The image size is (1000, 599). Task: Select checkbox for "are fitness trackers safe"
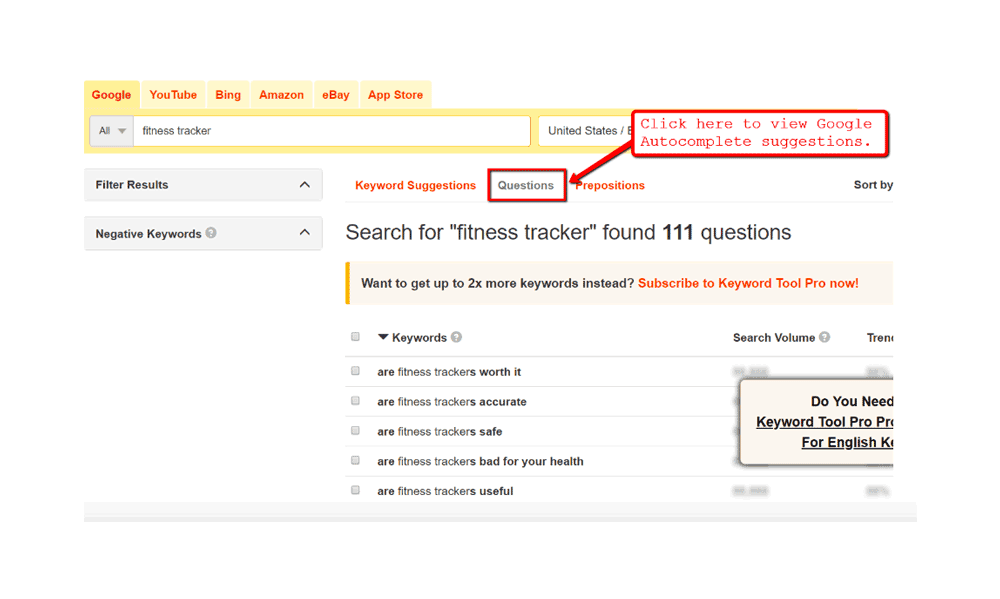point(355,431)
